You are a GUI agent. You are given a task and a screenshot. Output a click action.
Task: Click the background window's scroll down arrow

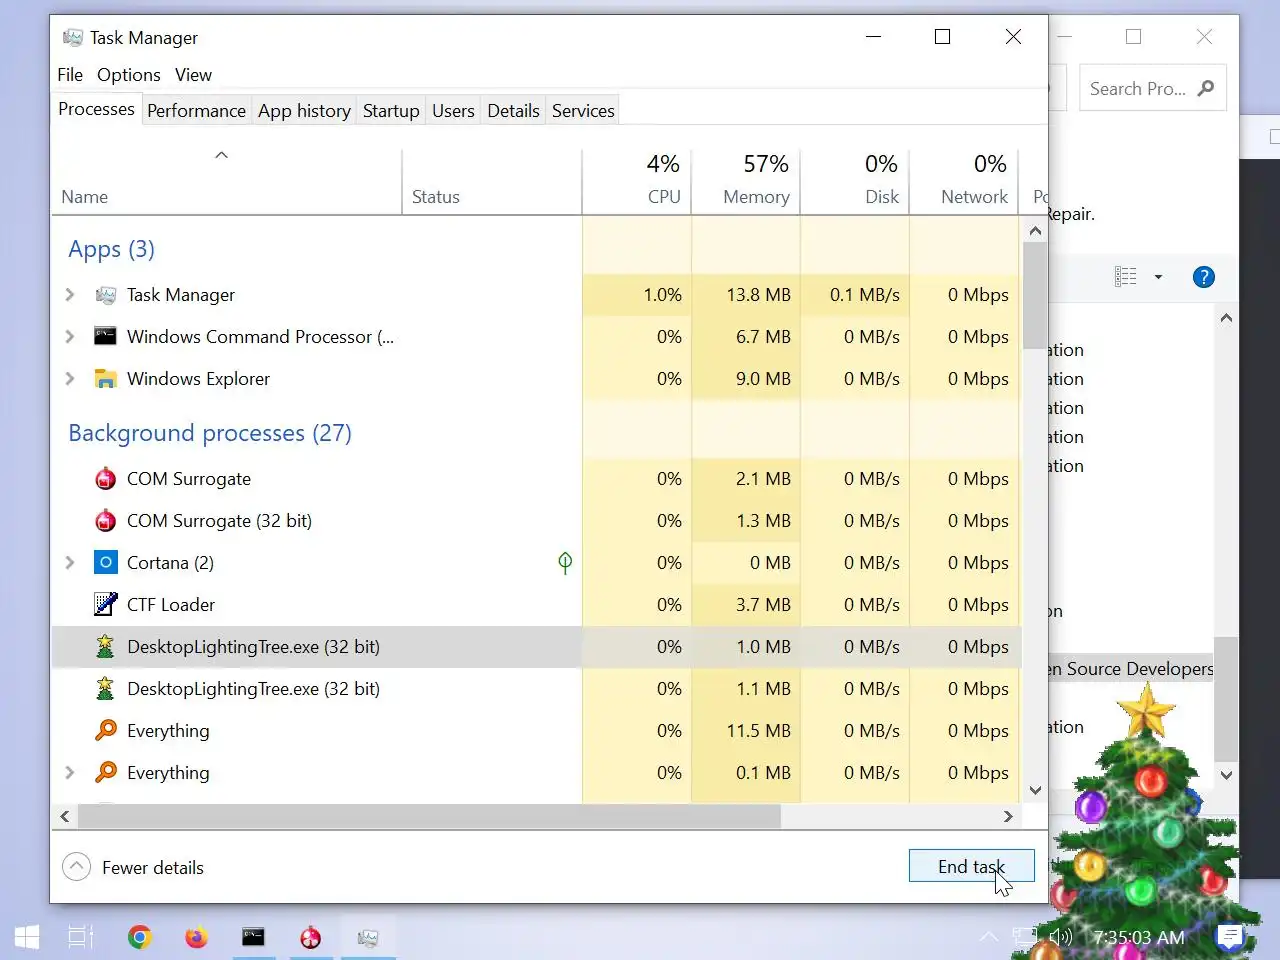pyautogui.click(x=1227, y=775)
